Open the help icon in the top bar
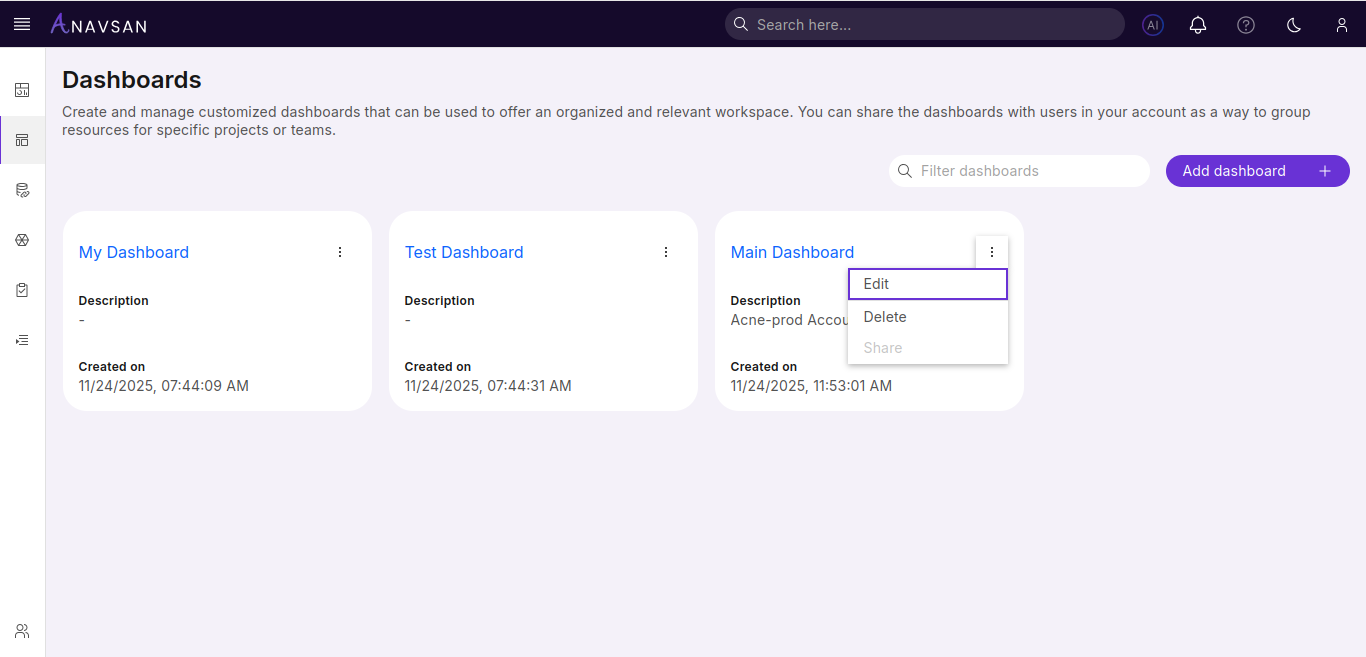1366x657 pixels. 1245,24
